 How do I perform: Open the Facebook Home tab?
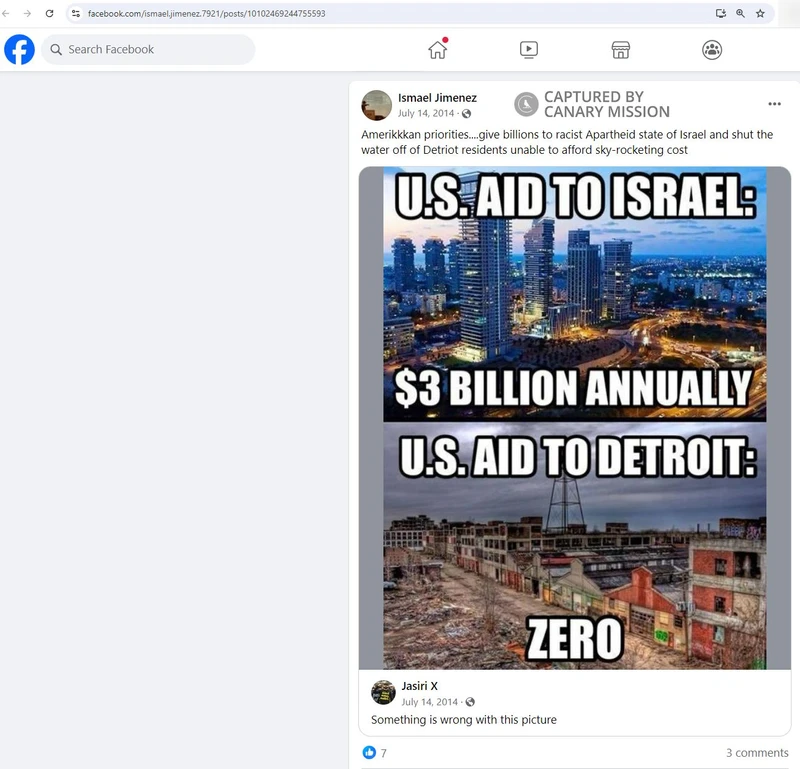click(437, 49)
